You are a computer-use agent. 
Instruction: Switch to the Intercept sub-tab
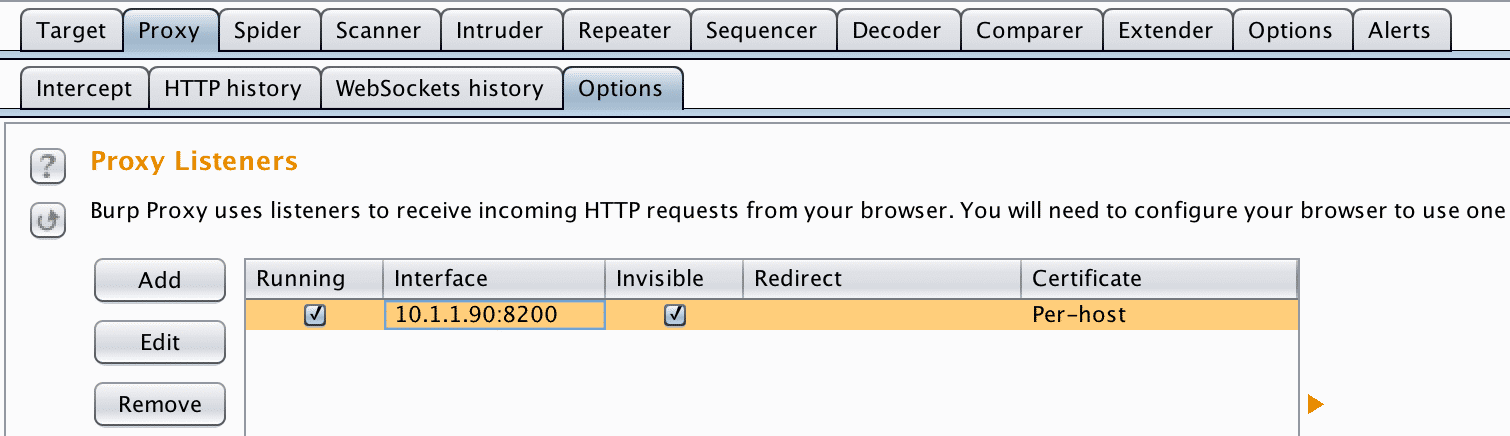(x=84, y=88)
